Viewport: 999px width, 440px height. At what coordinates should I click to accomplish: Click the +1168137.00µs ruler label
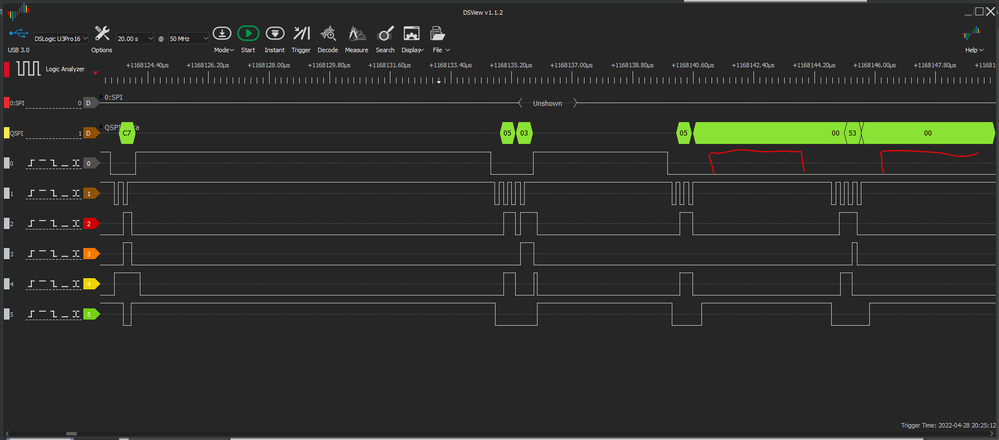(x=571, y=65)
